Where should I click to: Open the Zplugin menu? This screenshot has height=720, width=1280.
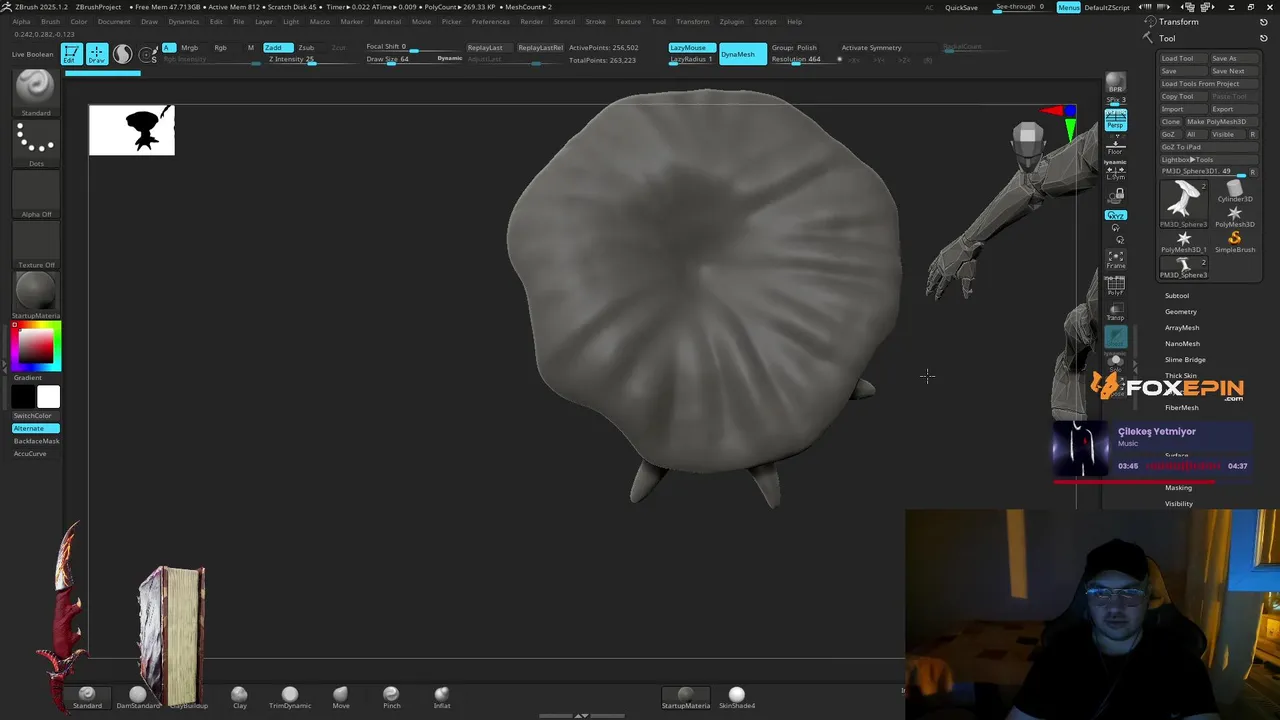click(731, 21)
